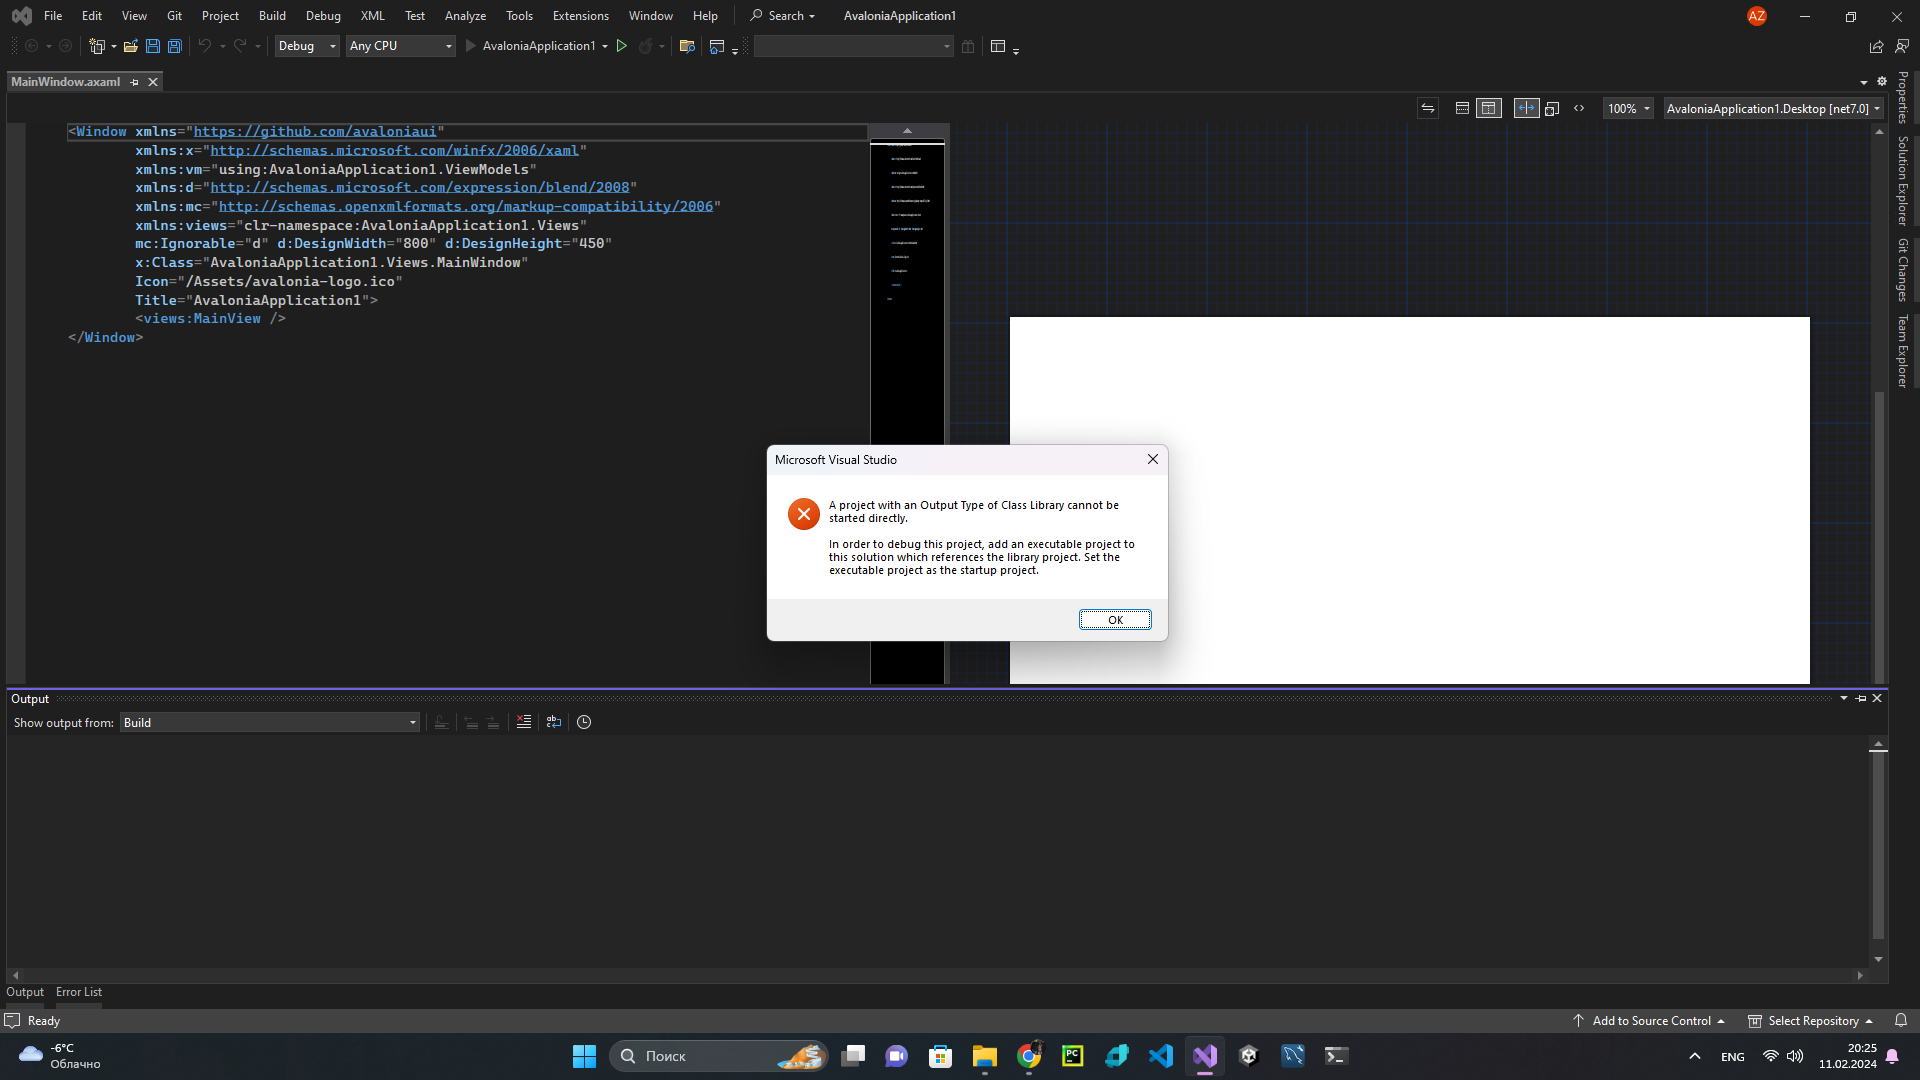Open the Analyze menu
1920x1080 pixels.
click(465, 16)
